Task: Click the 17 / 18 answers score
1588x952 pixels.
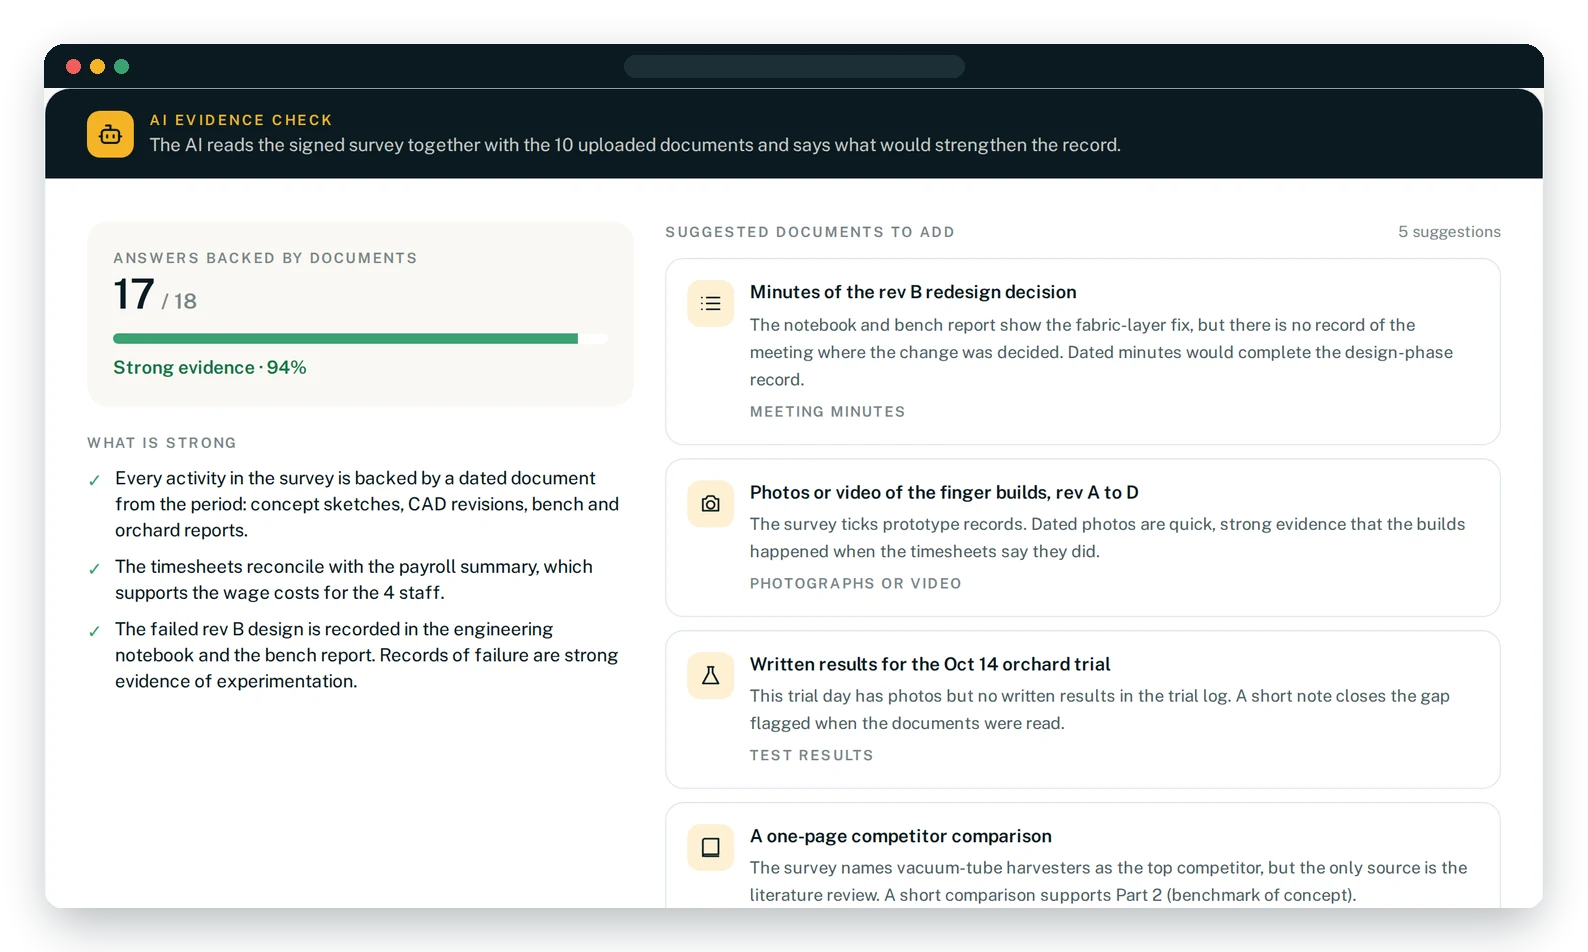Action: (x=155, y=295)
